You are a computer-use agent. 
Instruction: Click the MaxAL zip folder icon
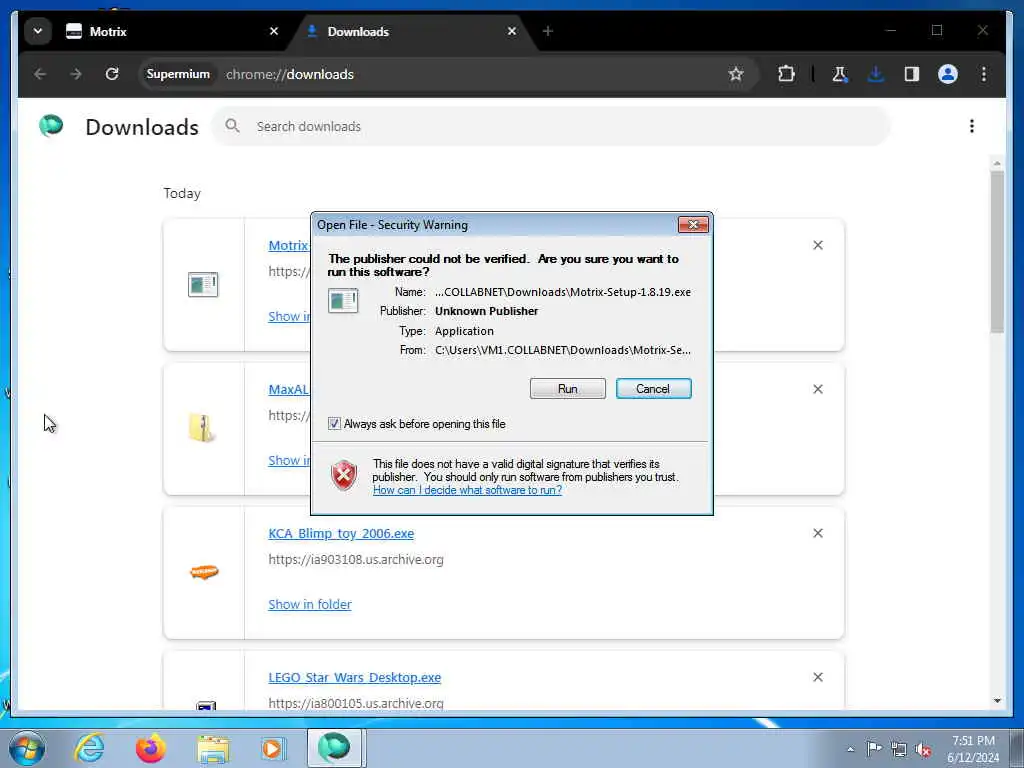(x=202, y=428)
